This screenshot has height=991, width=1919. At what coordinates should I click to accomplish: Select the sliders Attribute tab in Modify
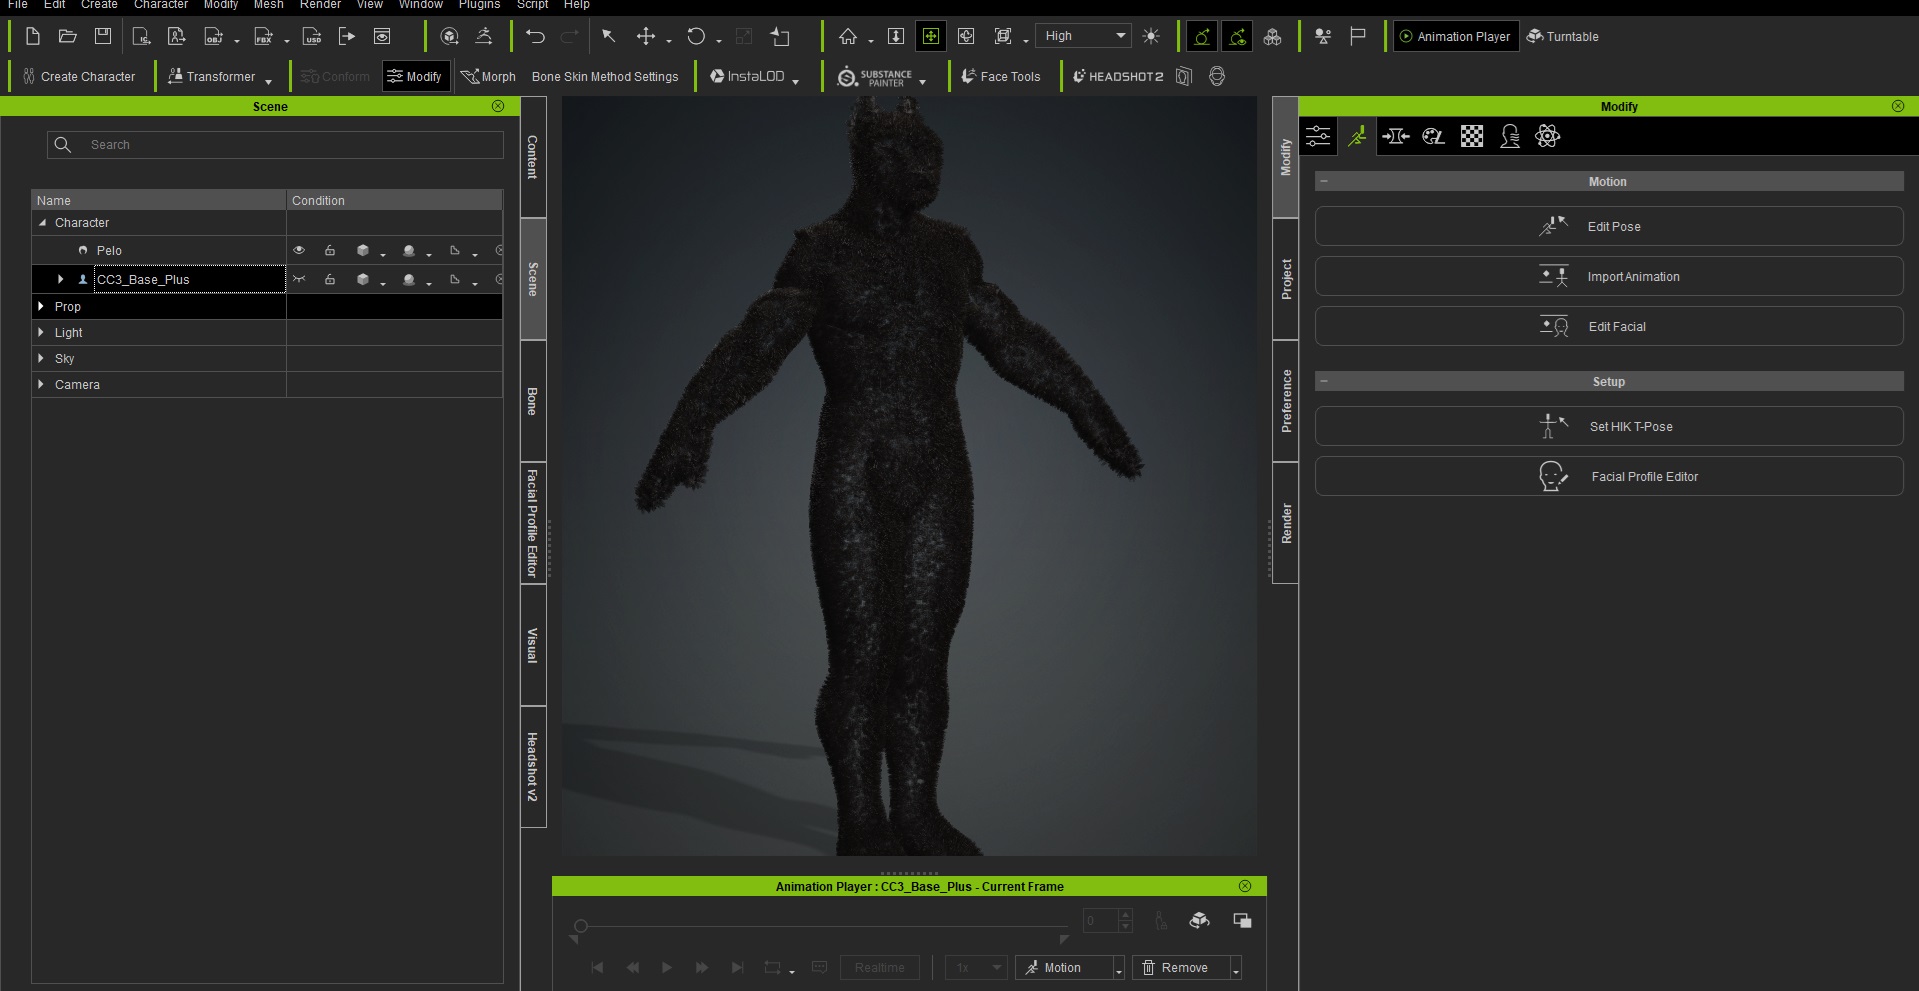(1318, 136)
